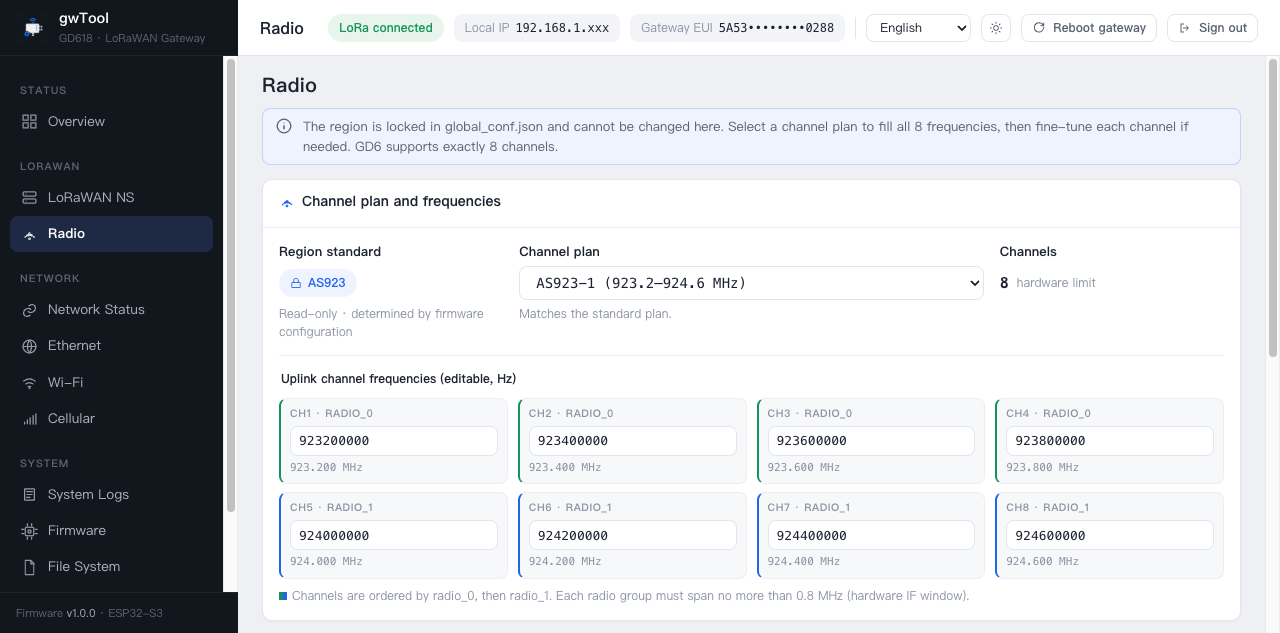The width and height of the screenshot is (1280, 633).
Task: Toggle the light/dark theme sun button
Action: tap(996, 28)
